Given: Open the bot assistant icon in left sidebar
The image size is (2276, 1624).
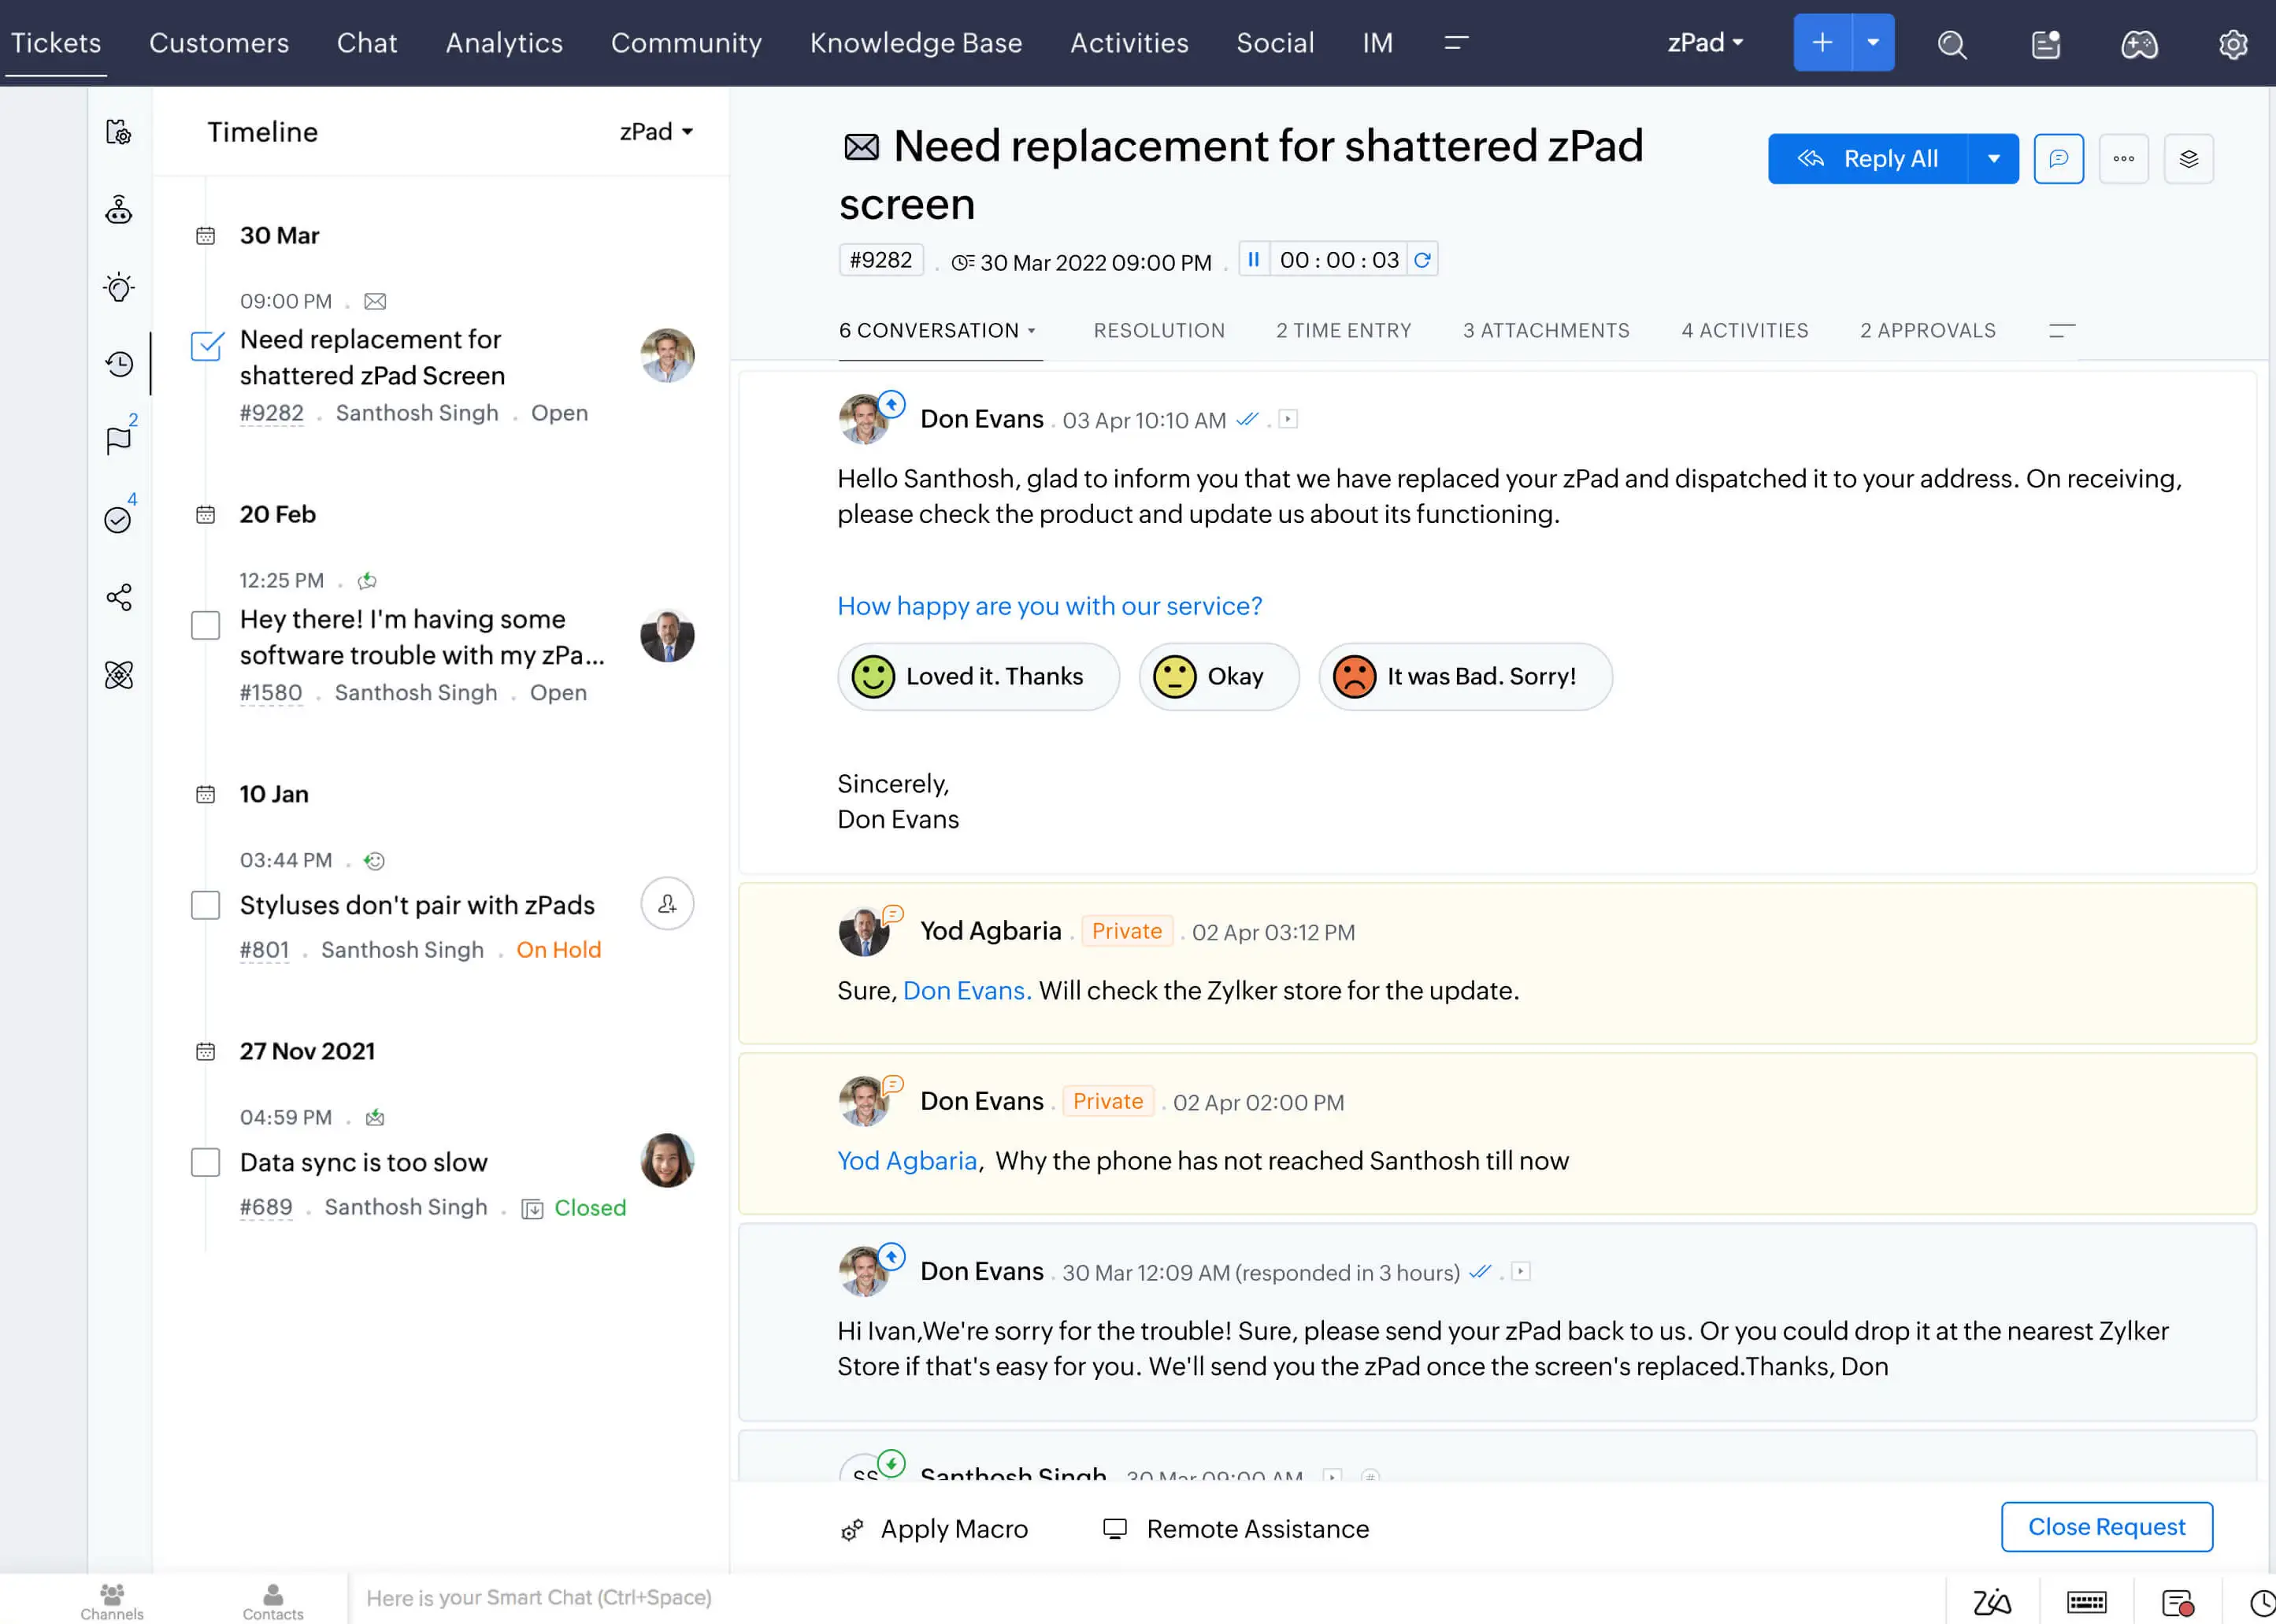Looking at the screenshot, I should 119,210.
